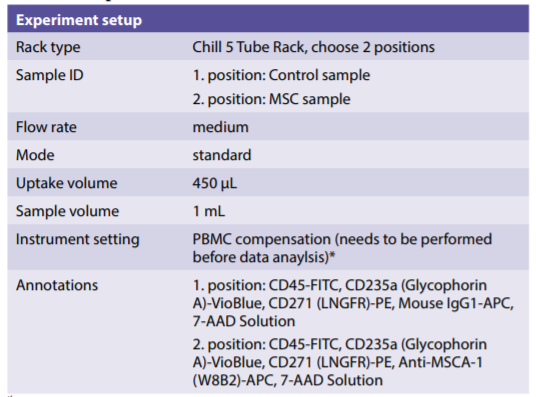Click the asterisk after data anaylsis

(x=332, y=255)
